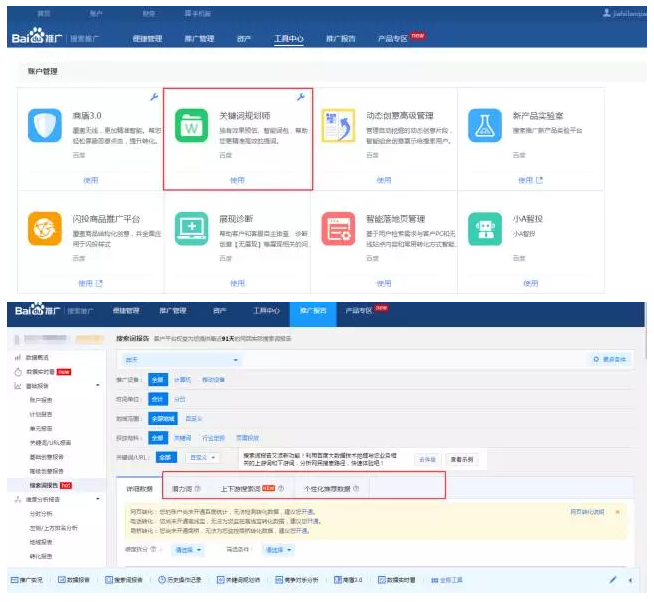Screen dimensions: 654x602
Task: Select 关键词 under the 投放物料 filter
Action: coord(182,438)
